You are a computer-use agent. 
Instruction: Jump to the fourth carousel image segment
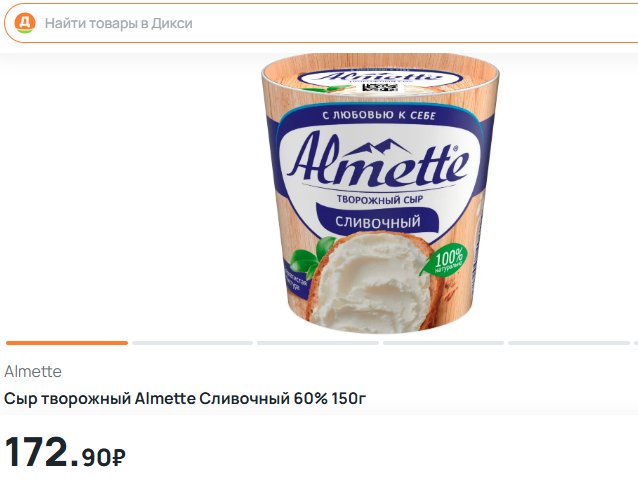[x=444, y=343]
